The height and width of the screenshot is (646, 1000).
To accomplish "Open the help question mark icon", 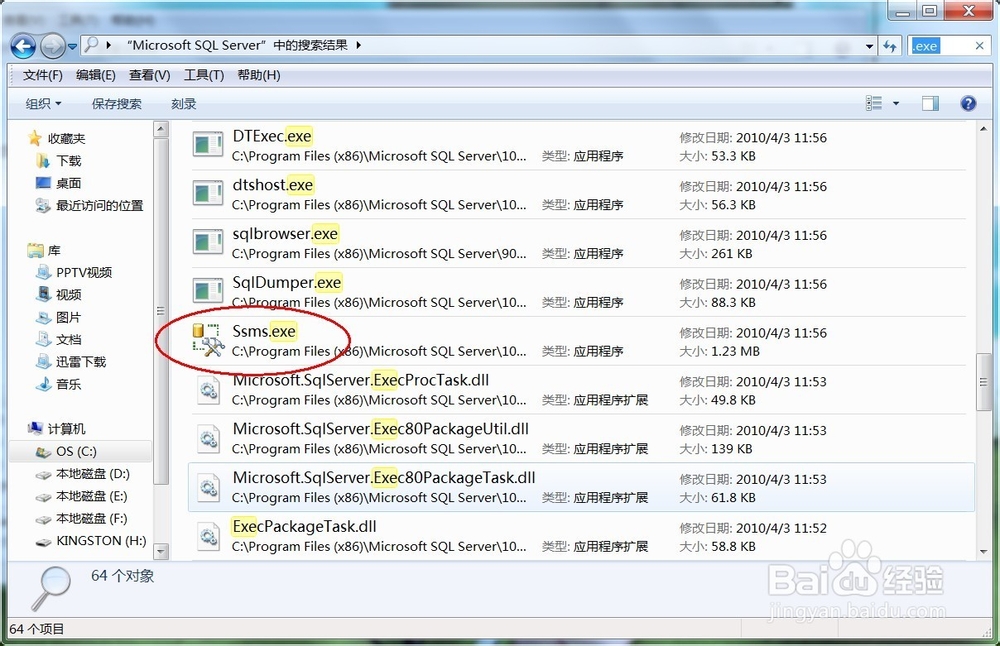I will coord(968,103).
